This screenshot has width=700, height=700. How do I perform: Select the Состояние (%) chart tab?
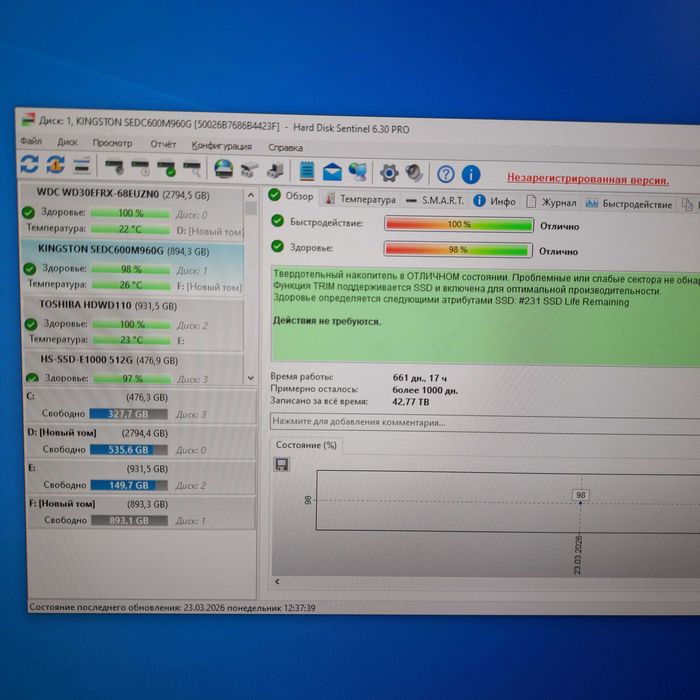click(306, 445)
